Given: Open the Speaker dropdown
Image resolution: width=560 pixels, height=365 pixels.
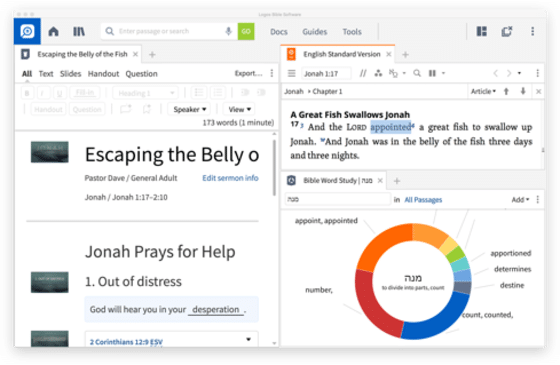Looking at the screenshot, I should click(189, 109).
